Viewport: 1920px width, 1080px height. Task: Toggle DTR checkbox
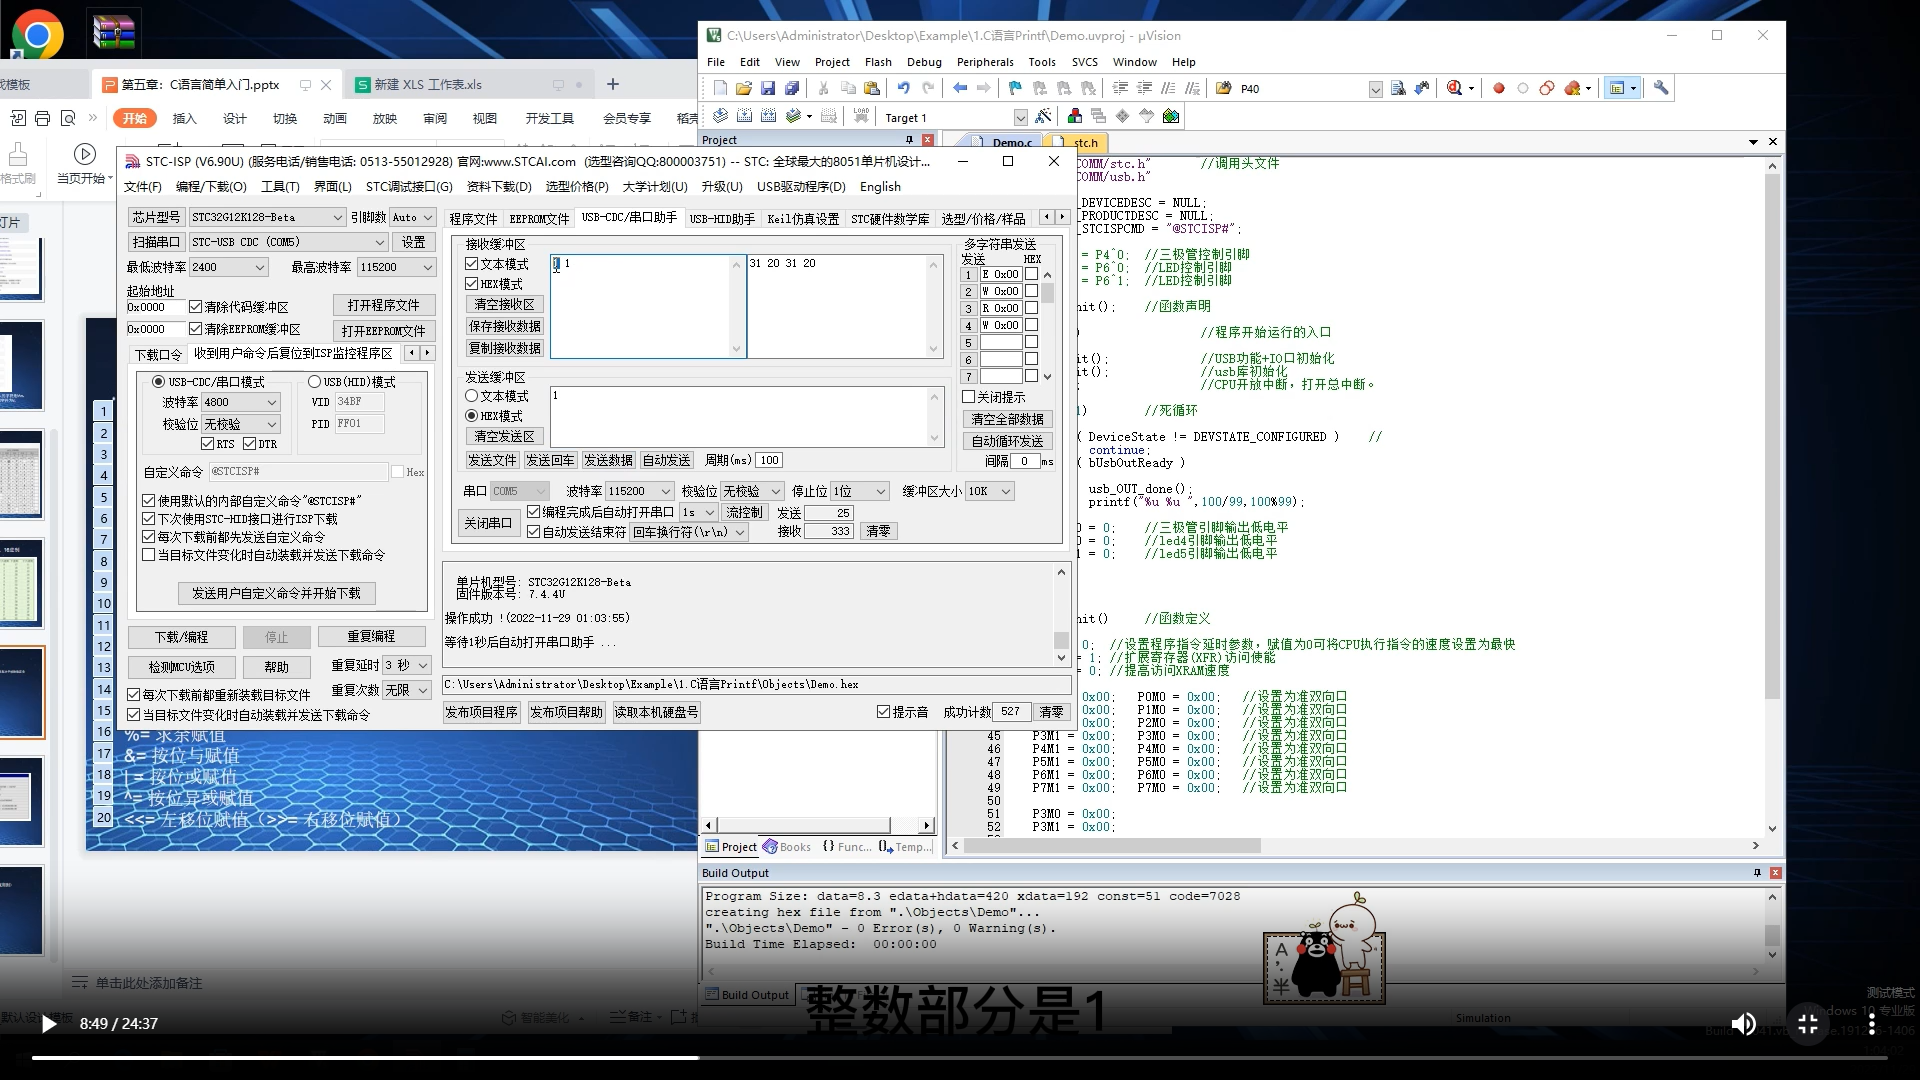(x=250, y=444)
